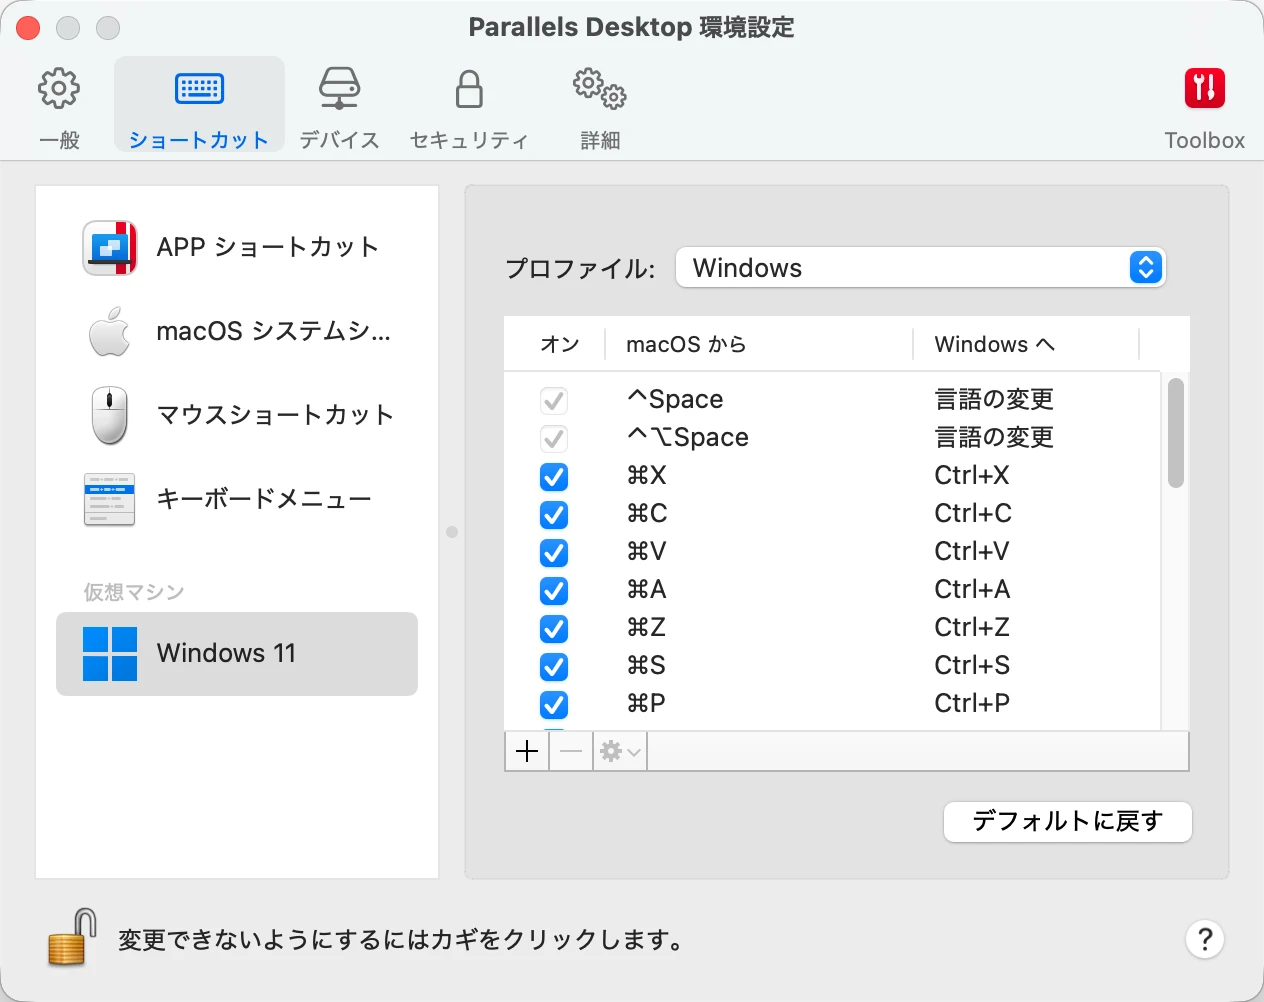Viewport: 1264px width, 1002px height.
Task: Sort by the macOS から column header
Action: click(x=687, y=345)
